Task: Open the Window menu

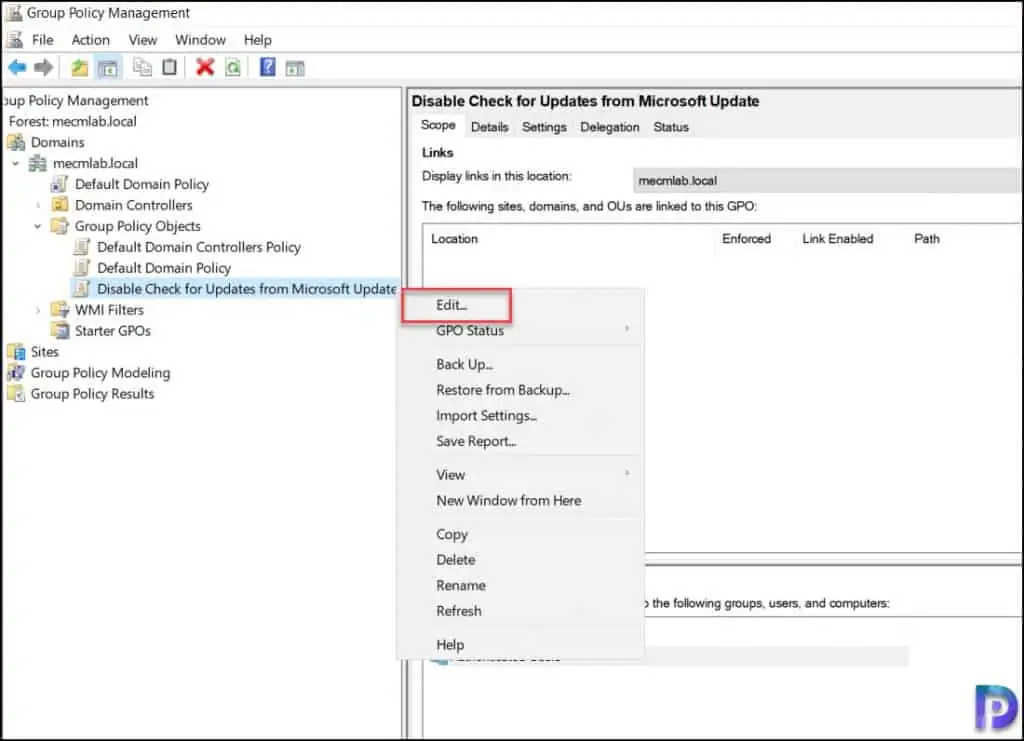Action: 200,40
